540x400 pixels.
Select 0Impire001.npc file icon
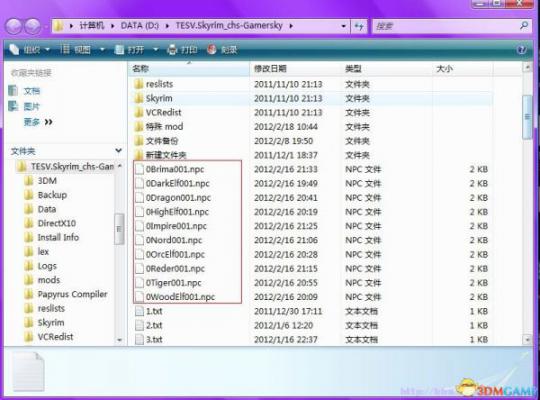139,226
